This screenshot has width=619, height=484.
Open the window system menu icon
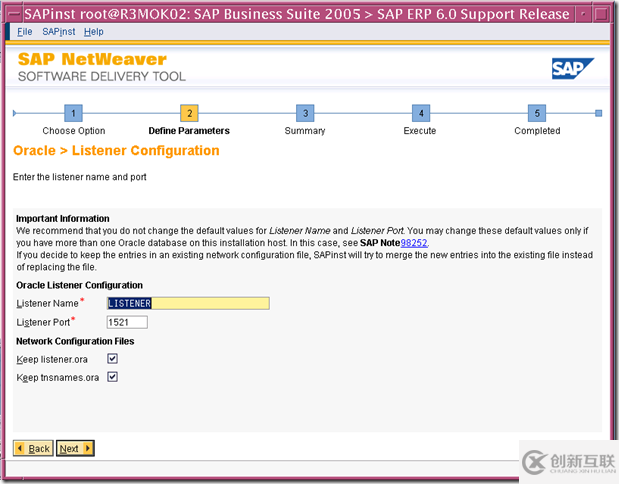tap(15, 15)
